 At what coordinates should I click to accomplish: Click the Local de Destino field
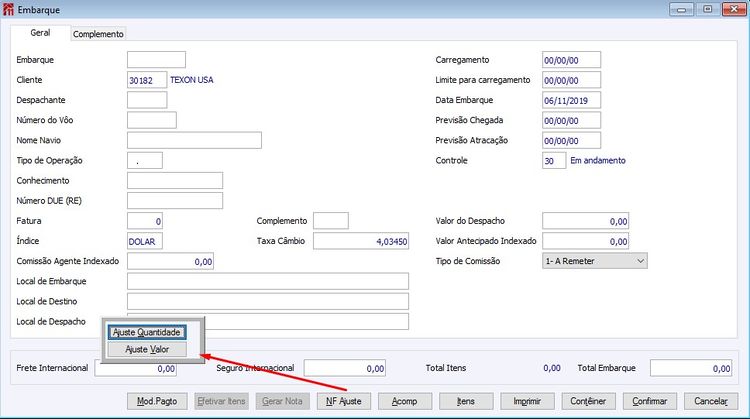tap(268, 301)
